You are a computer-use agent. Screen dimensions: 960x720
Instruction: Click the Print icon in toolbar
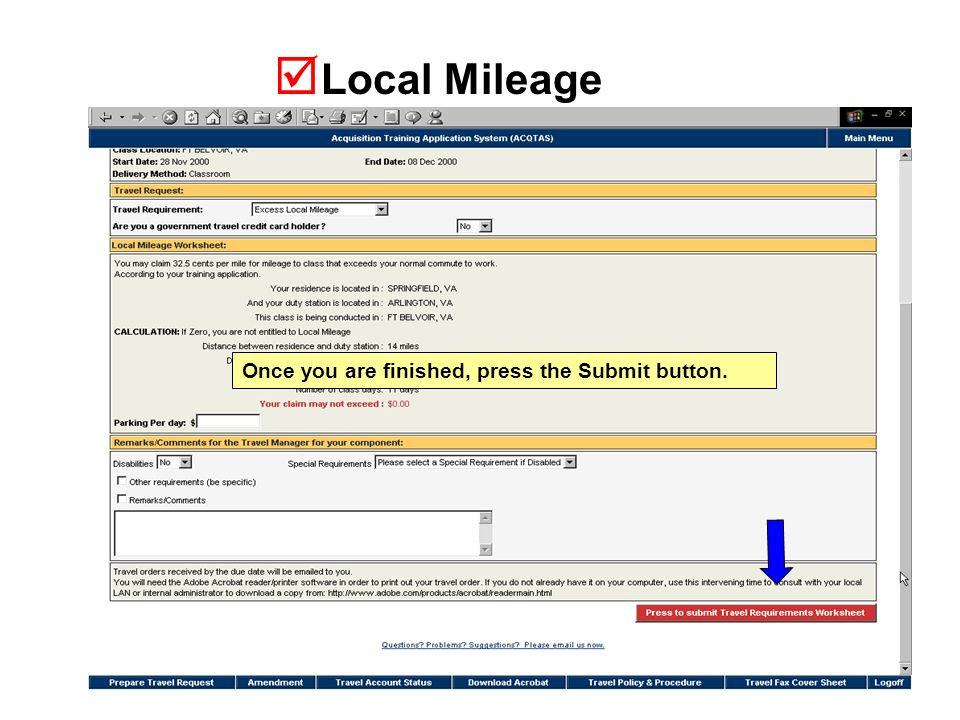pos(337,117)
